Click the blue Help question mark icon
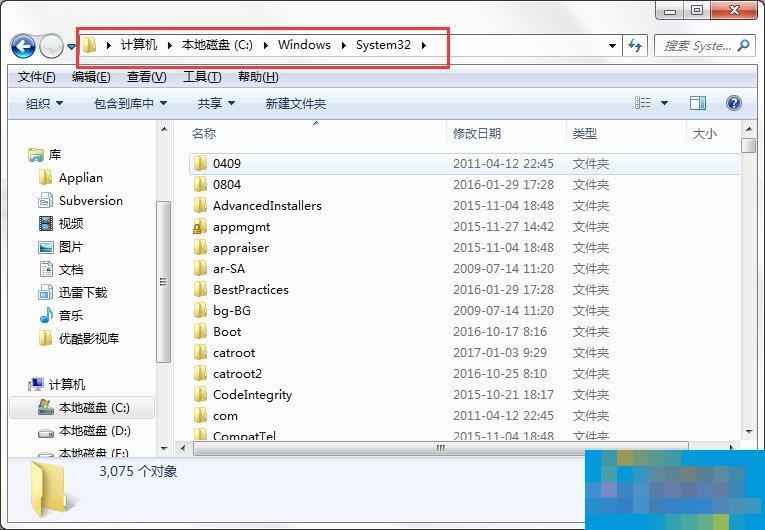 point(734,103)
